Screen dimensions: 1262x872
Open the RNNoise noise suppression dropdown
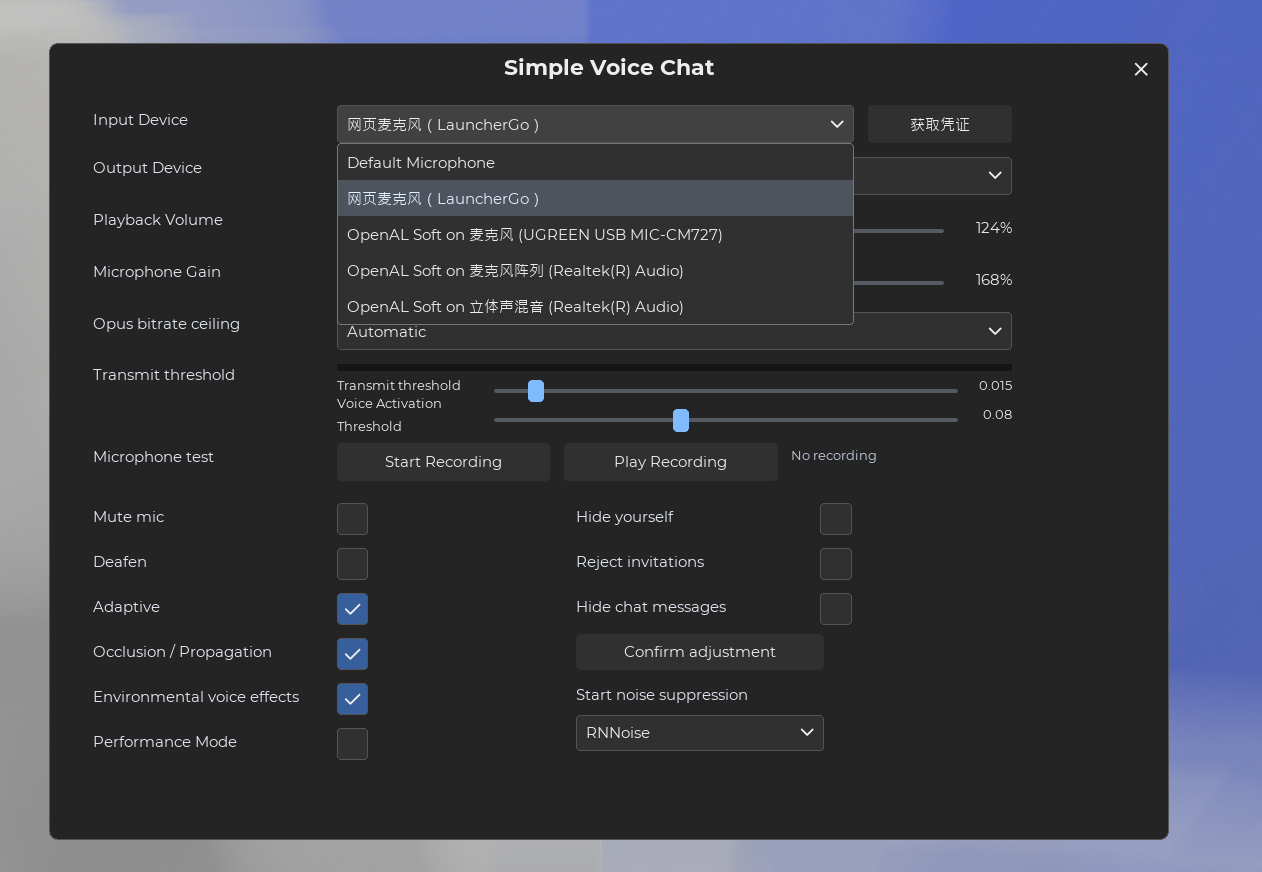699,733
